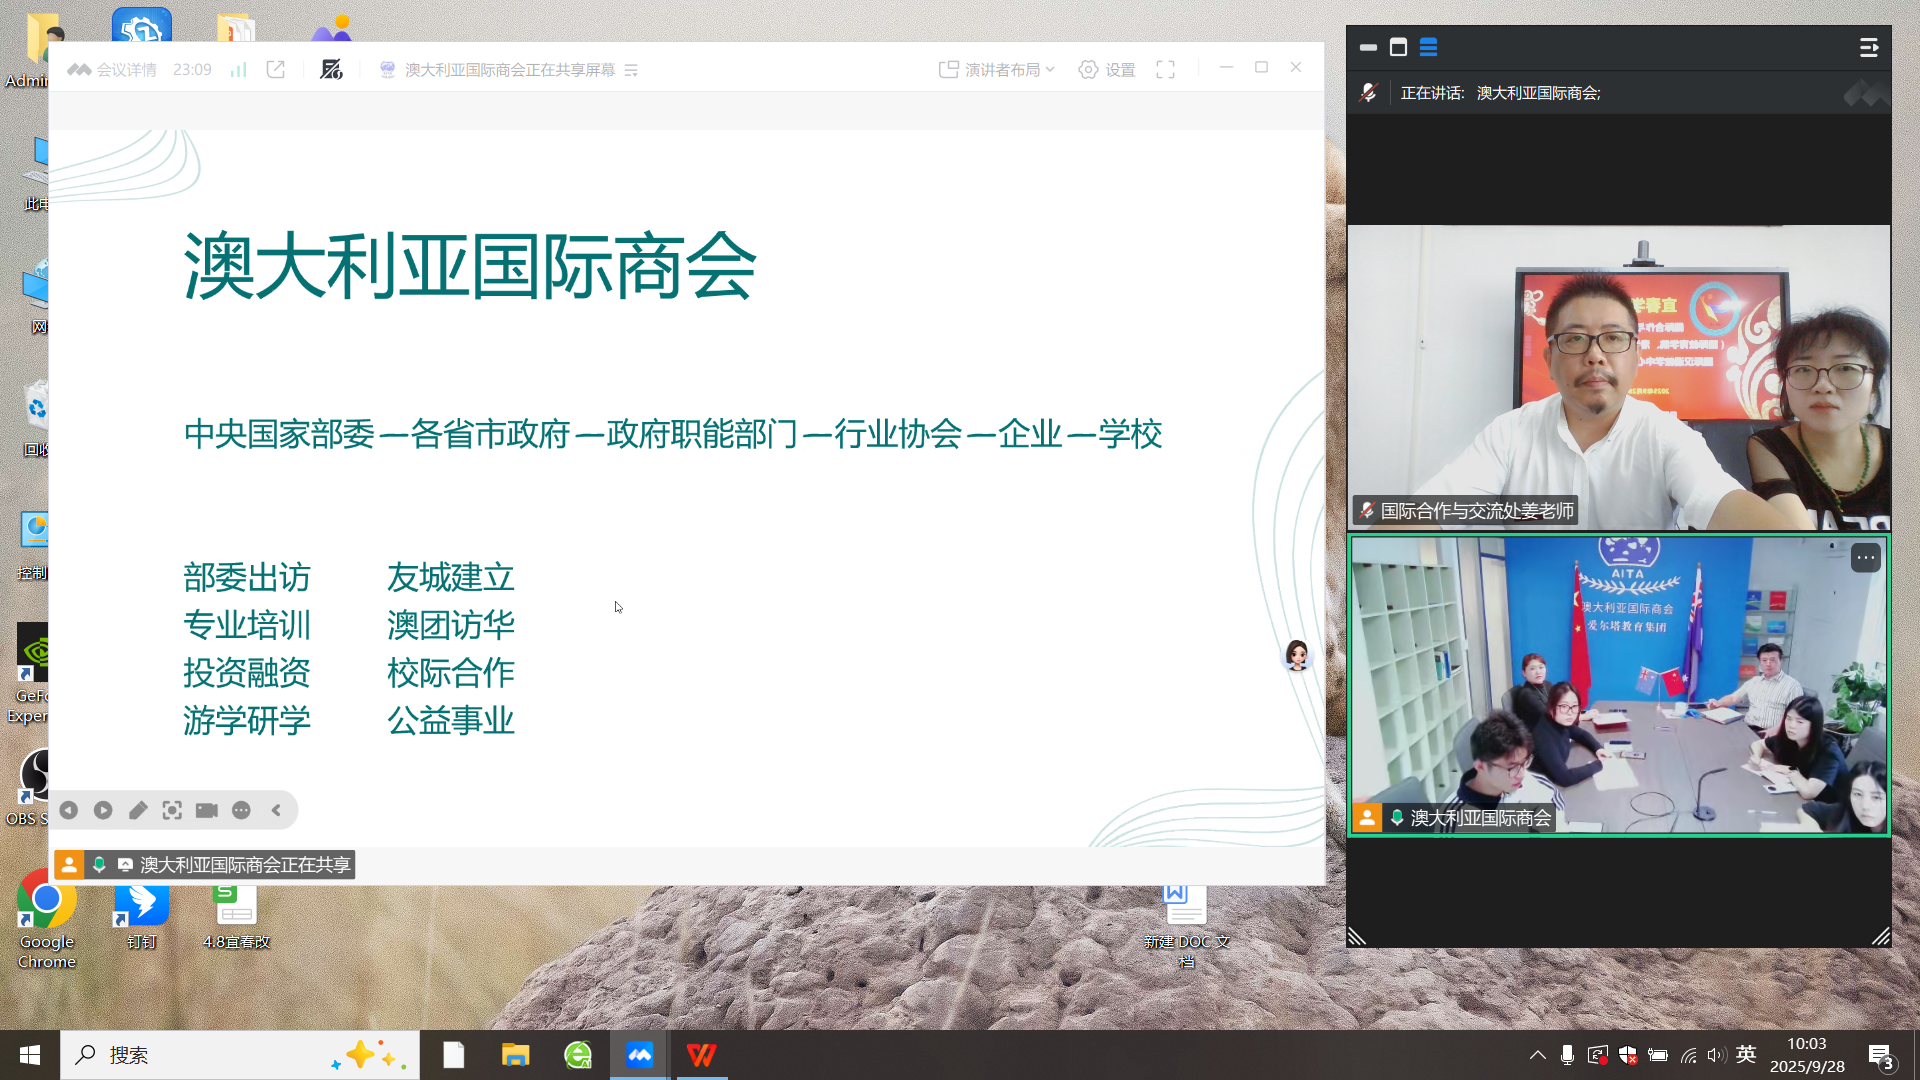Click the pop-out window icon
1920x1080 pixels.
(276, 69)
